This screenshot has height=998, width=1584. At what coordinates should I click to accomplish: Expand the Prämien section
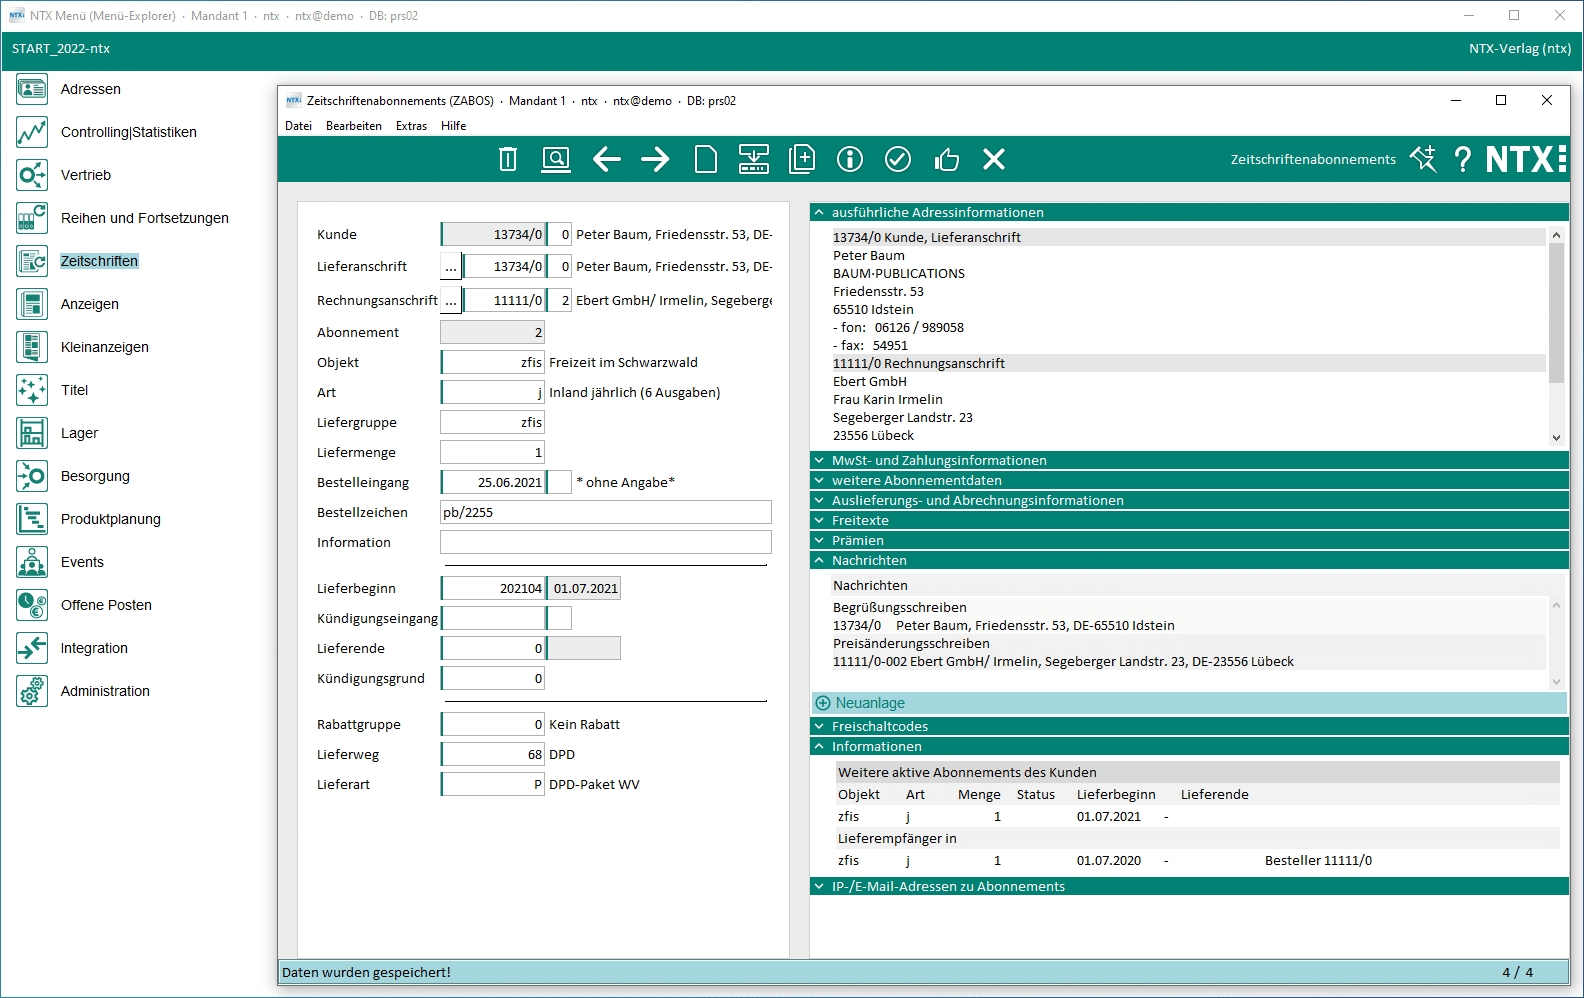pos(857,540)
